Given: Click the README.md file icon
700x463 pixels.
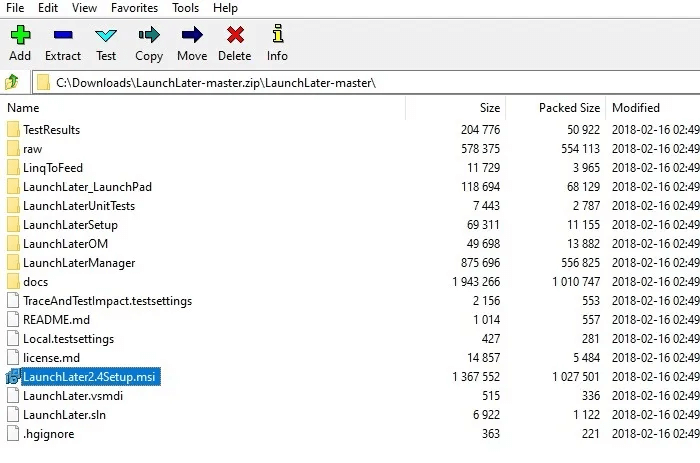Looking at the screenshot, I should (x=13, y=320).
